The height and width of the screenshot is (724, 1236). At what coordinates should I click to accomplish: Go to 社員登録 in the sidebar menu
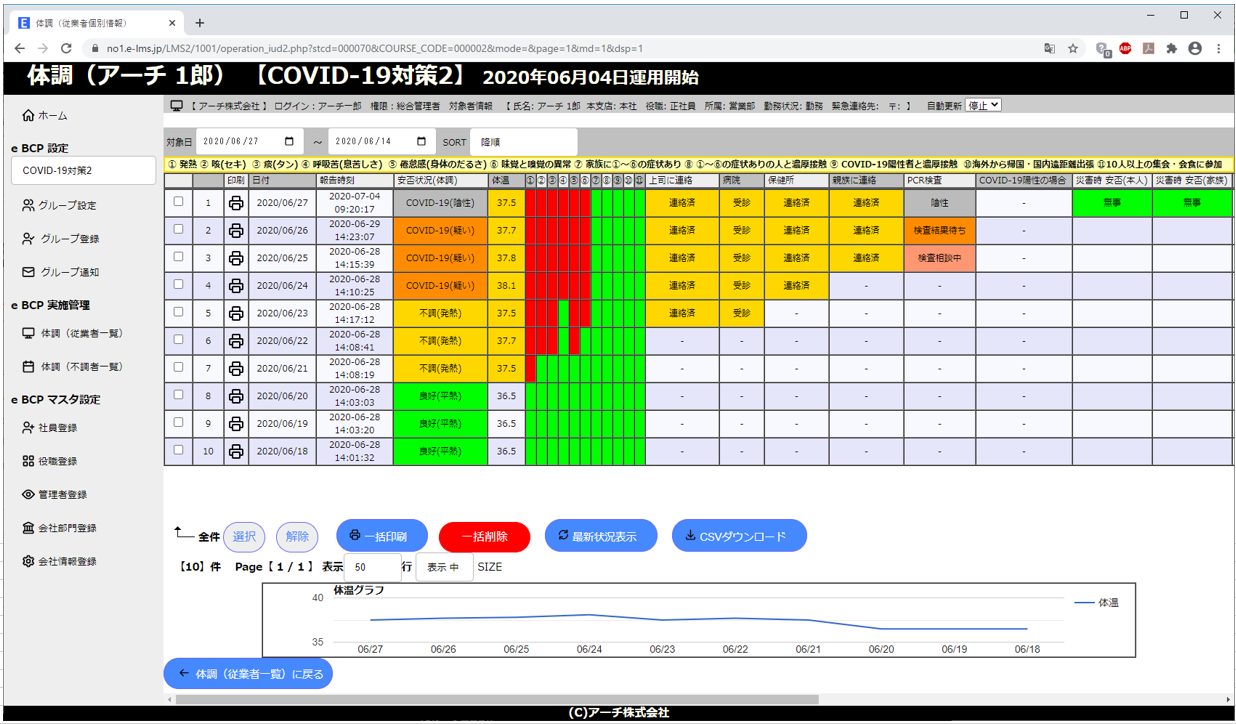click(58, 428)
